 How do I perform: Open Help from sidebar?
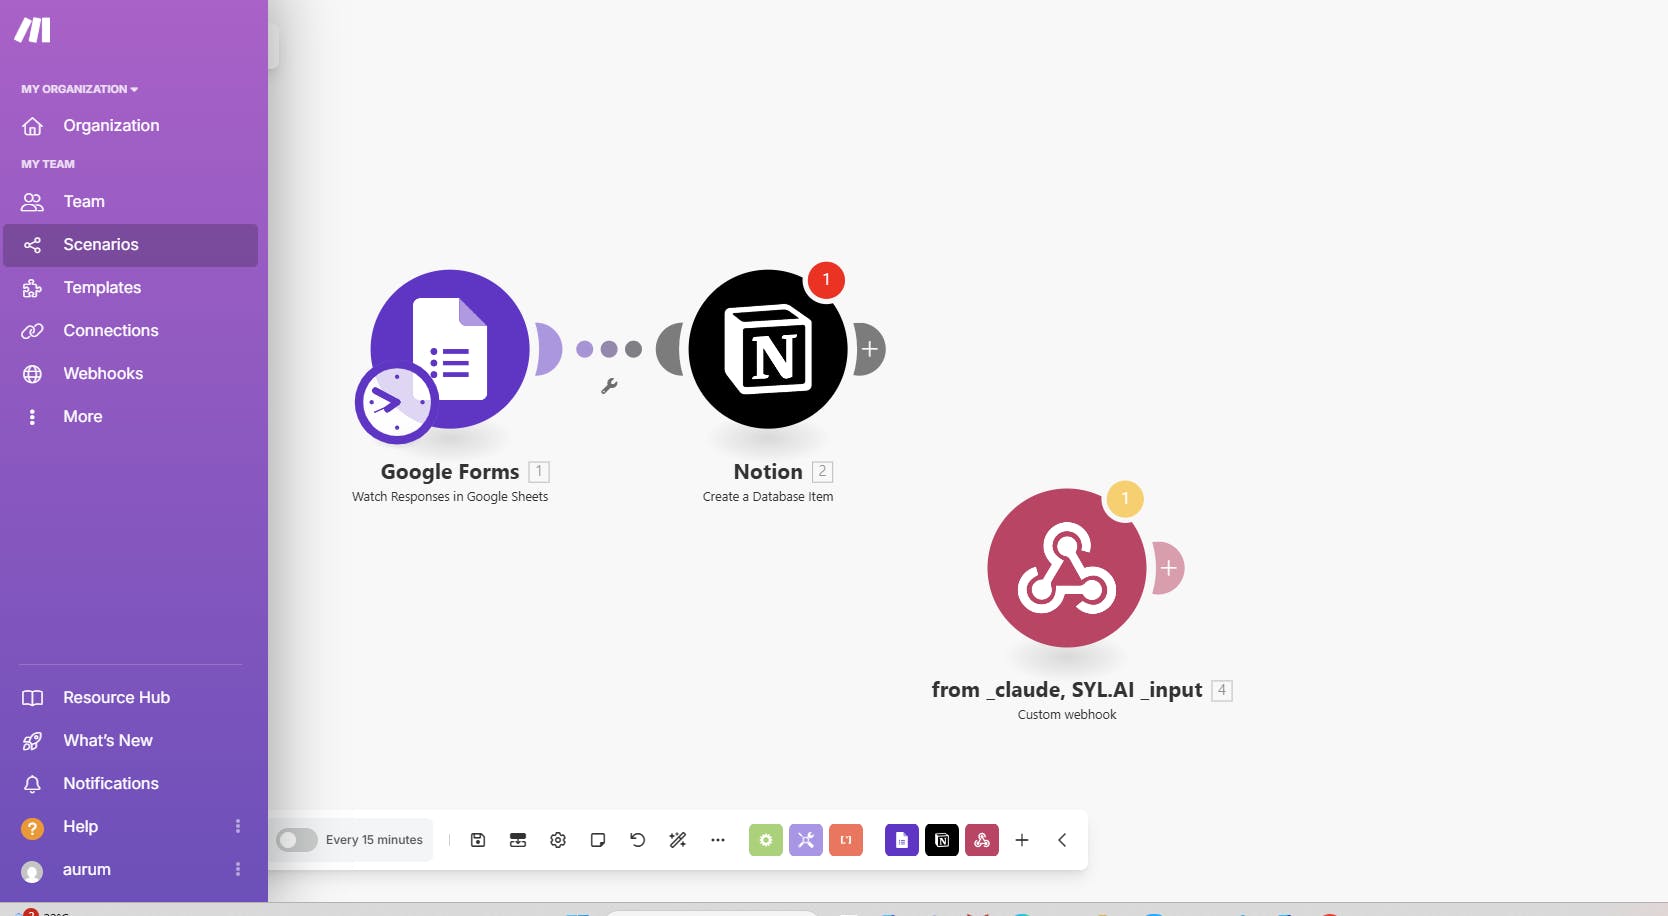click(80, 826)
